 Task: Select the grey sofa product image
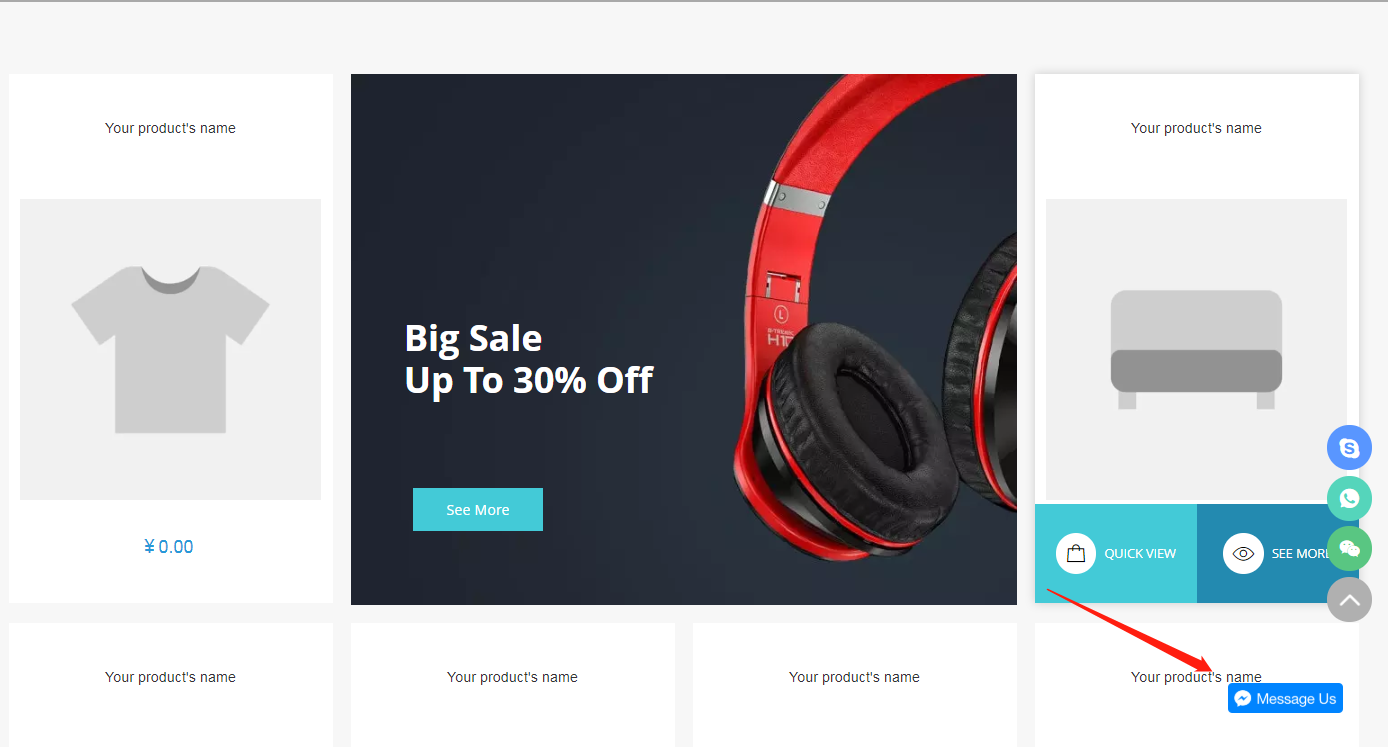pos(1196,349)
